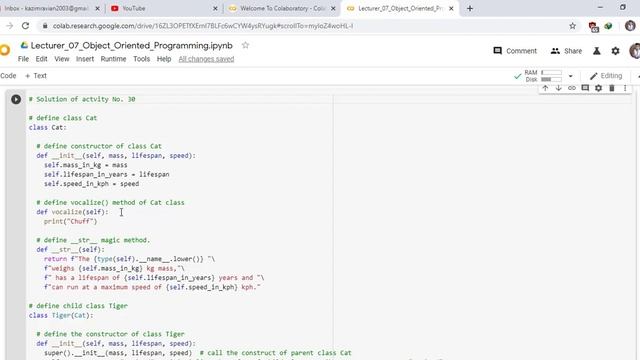Click the 'class Cat:' line
The image size is (640, 360).
[x=47, y=127]
